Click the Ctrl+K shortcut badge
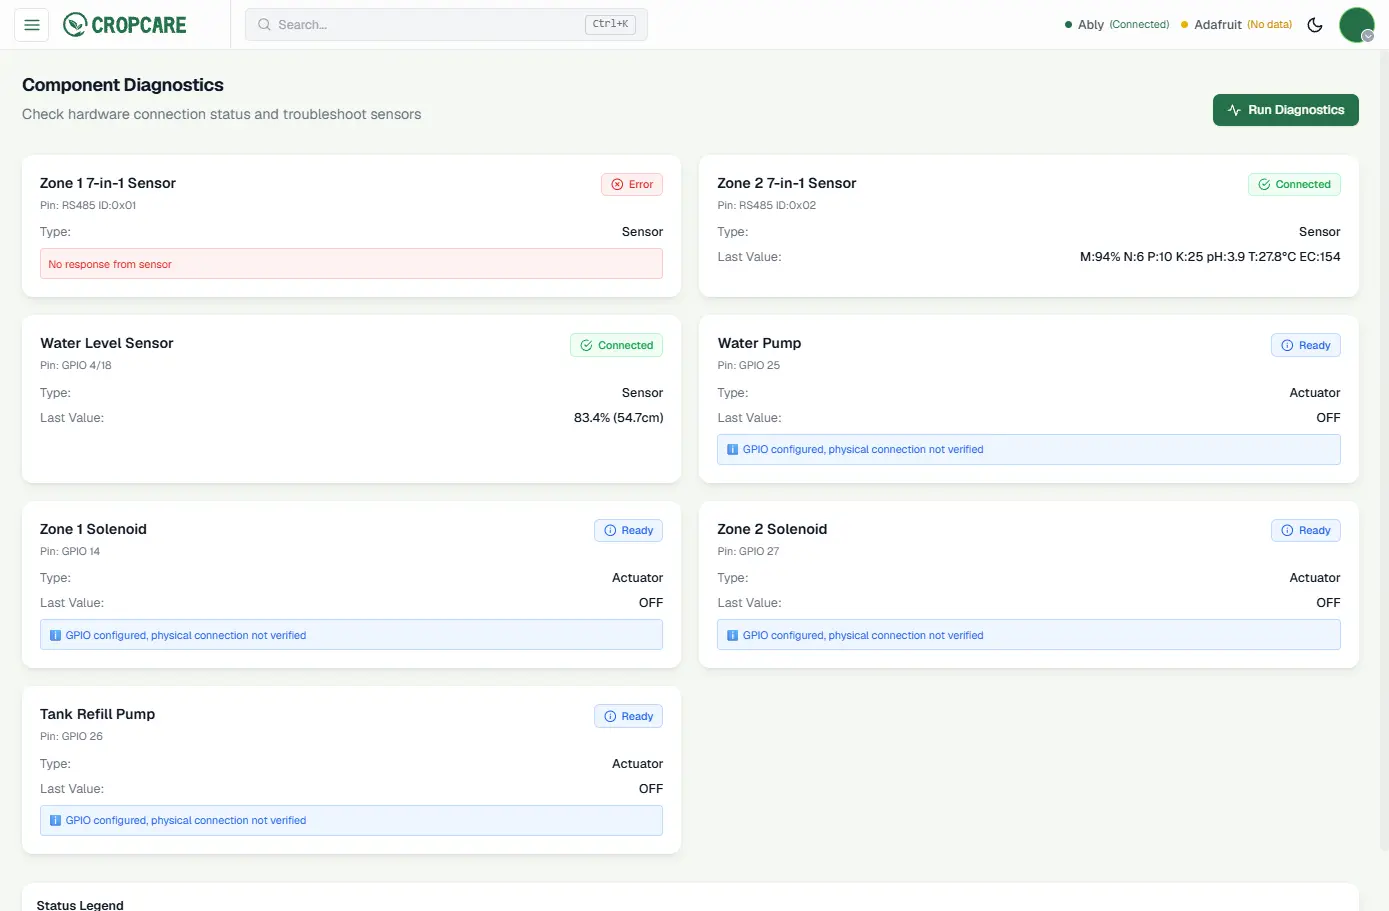The image size is (1389, 911). [610, 24]
